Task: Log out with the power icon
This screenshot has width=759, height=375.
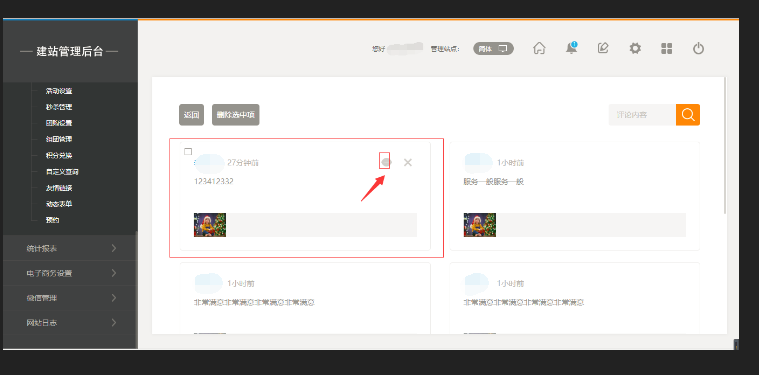Action: pos(698,48)
